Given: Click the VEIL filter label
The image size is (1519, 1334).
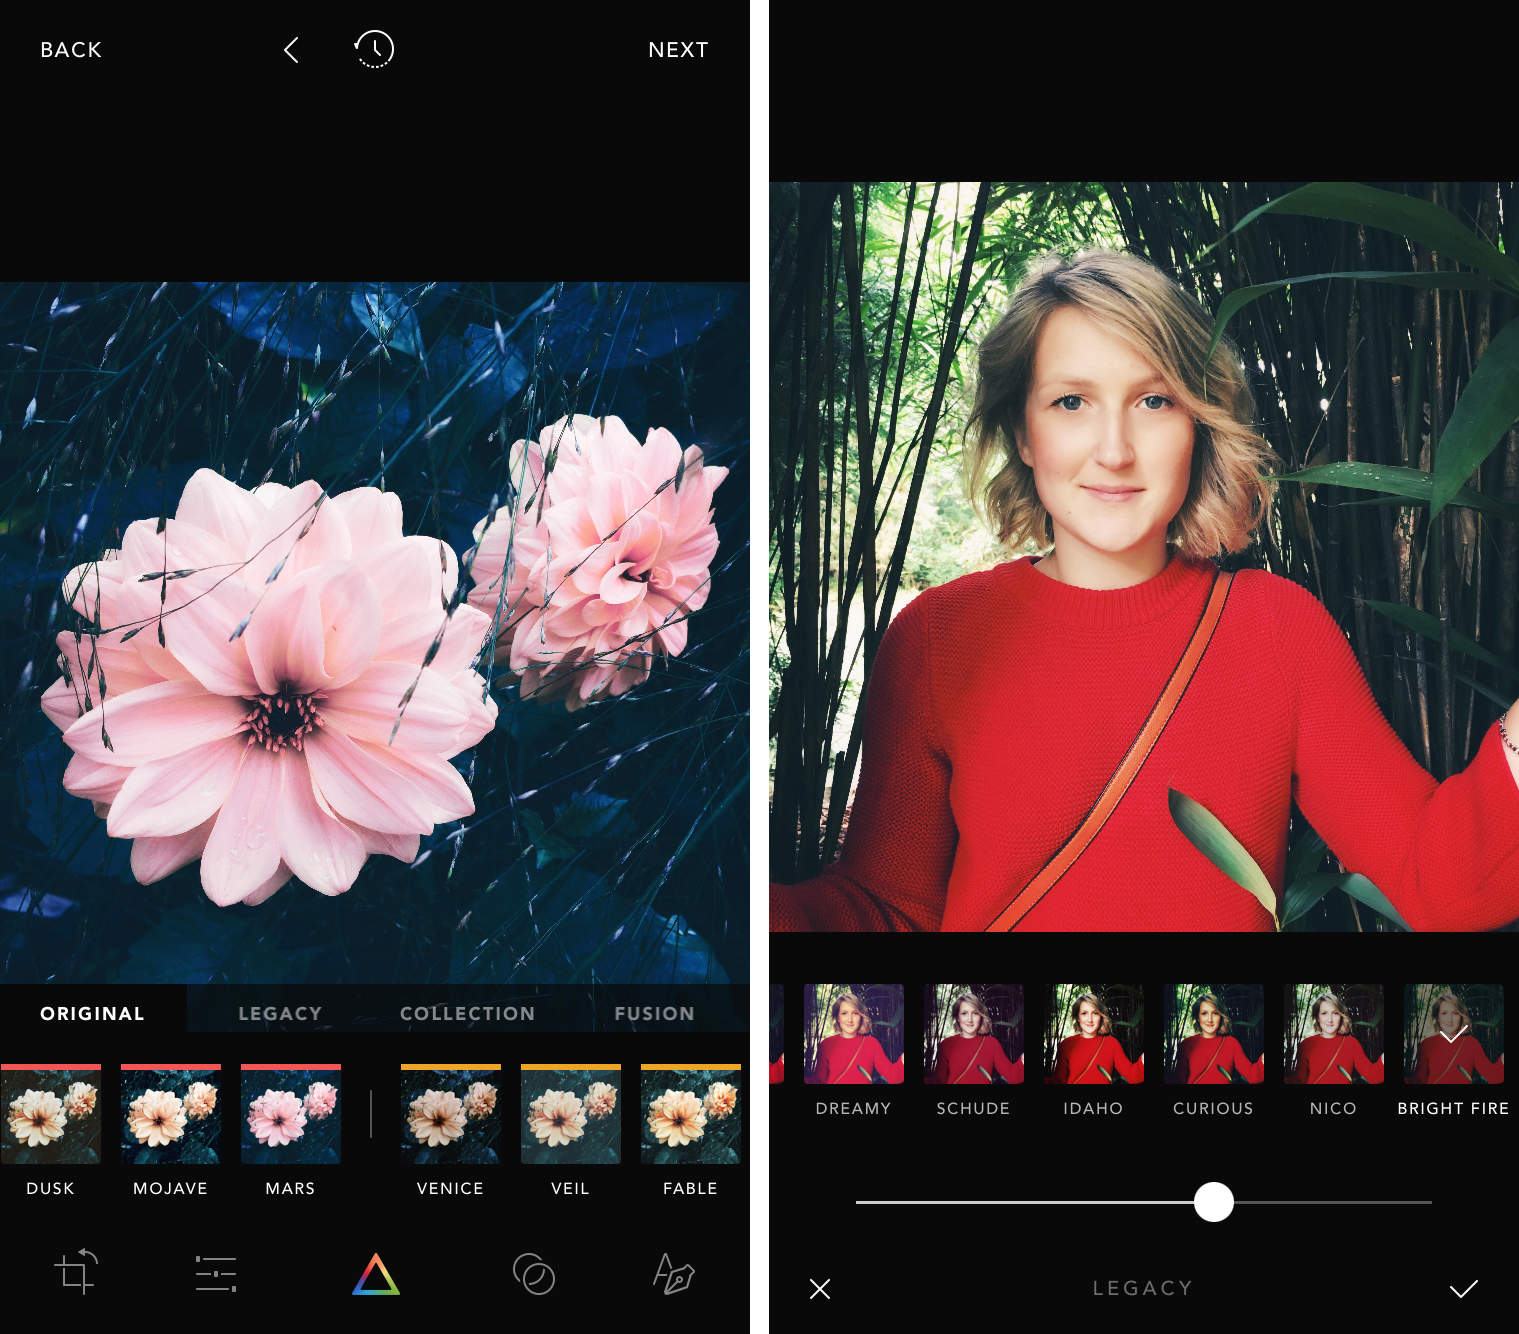Looking at the screenshot, I should click(570, 1188).
